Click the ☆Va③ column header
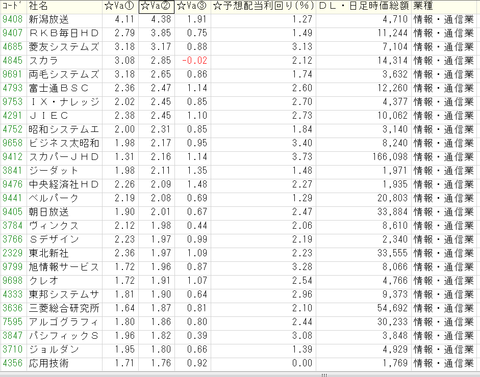 193,6
